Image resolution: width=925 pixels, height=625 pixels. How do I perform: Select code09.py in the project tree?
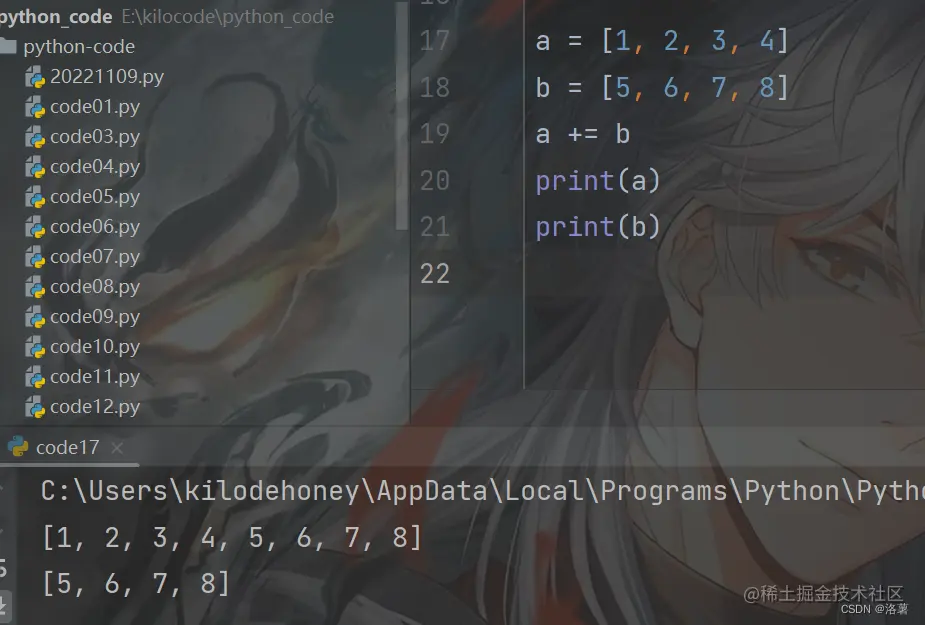(x=95, y=317)
